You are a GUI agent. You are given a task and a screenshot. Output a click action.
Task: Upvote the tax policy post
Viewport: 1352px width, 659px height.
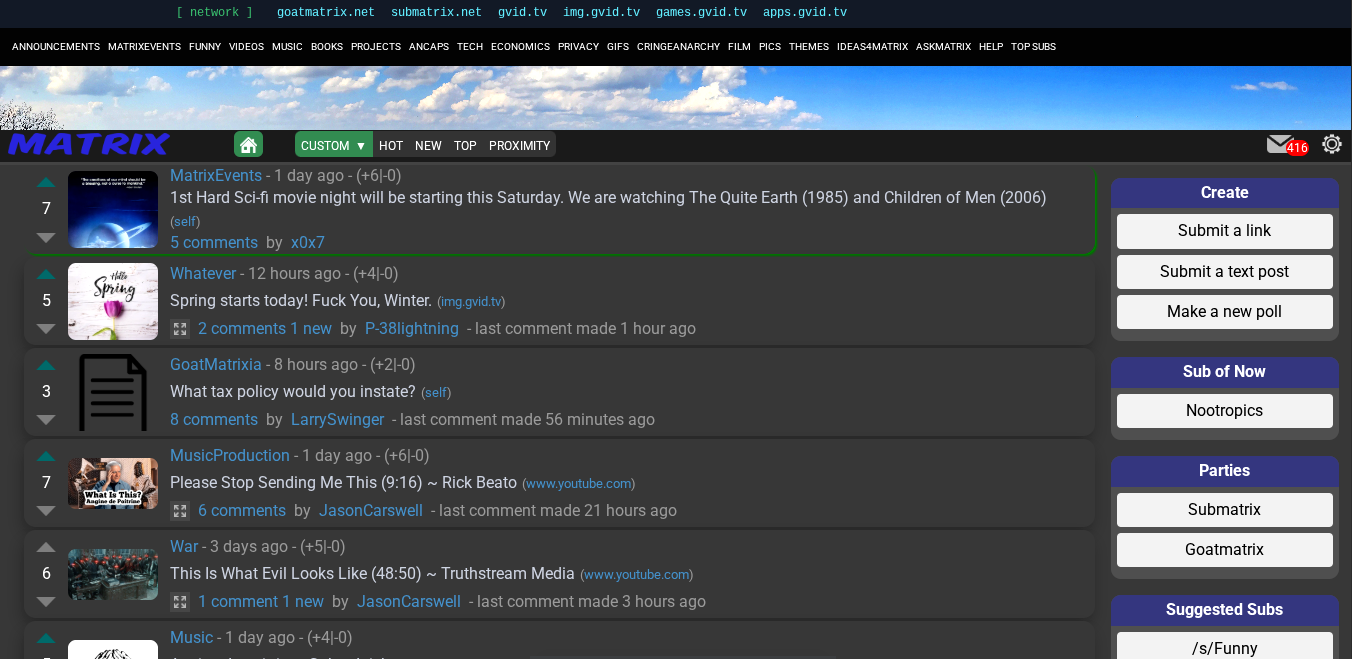click(46, 365)
